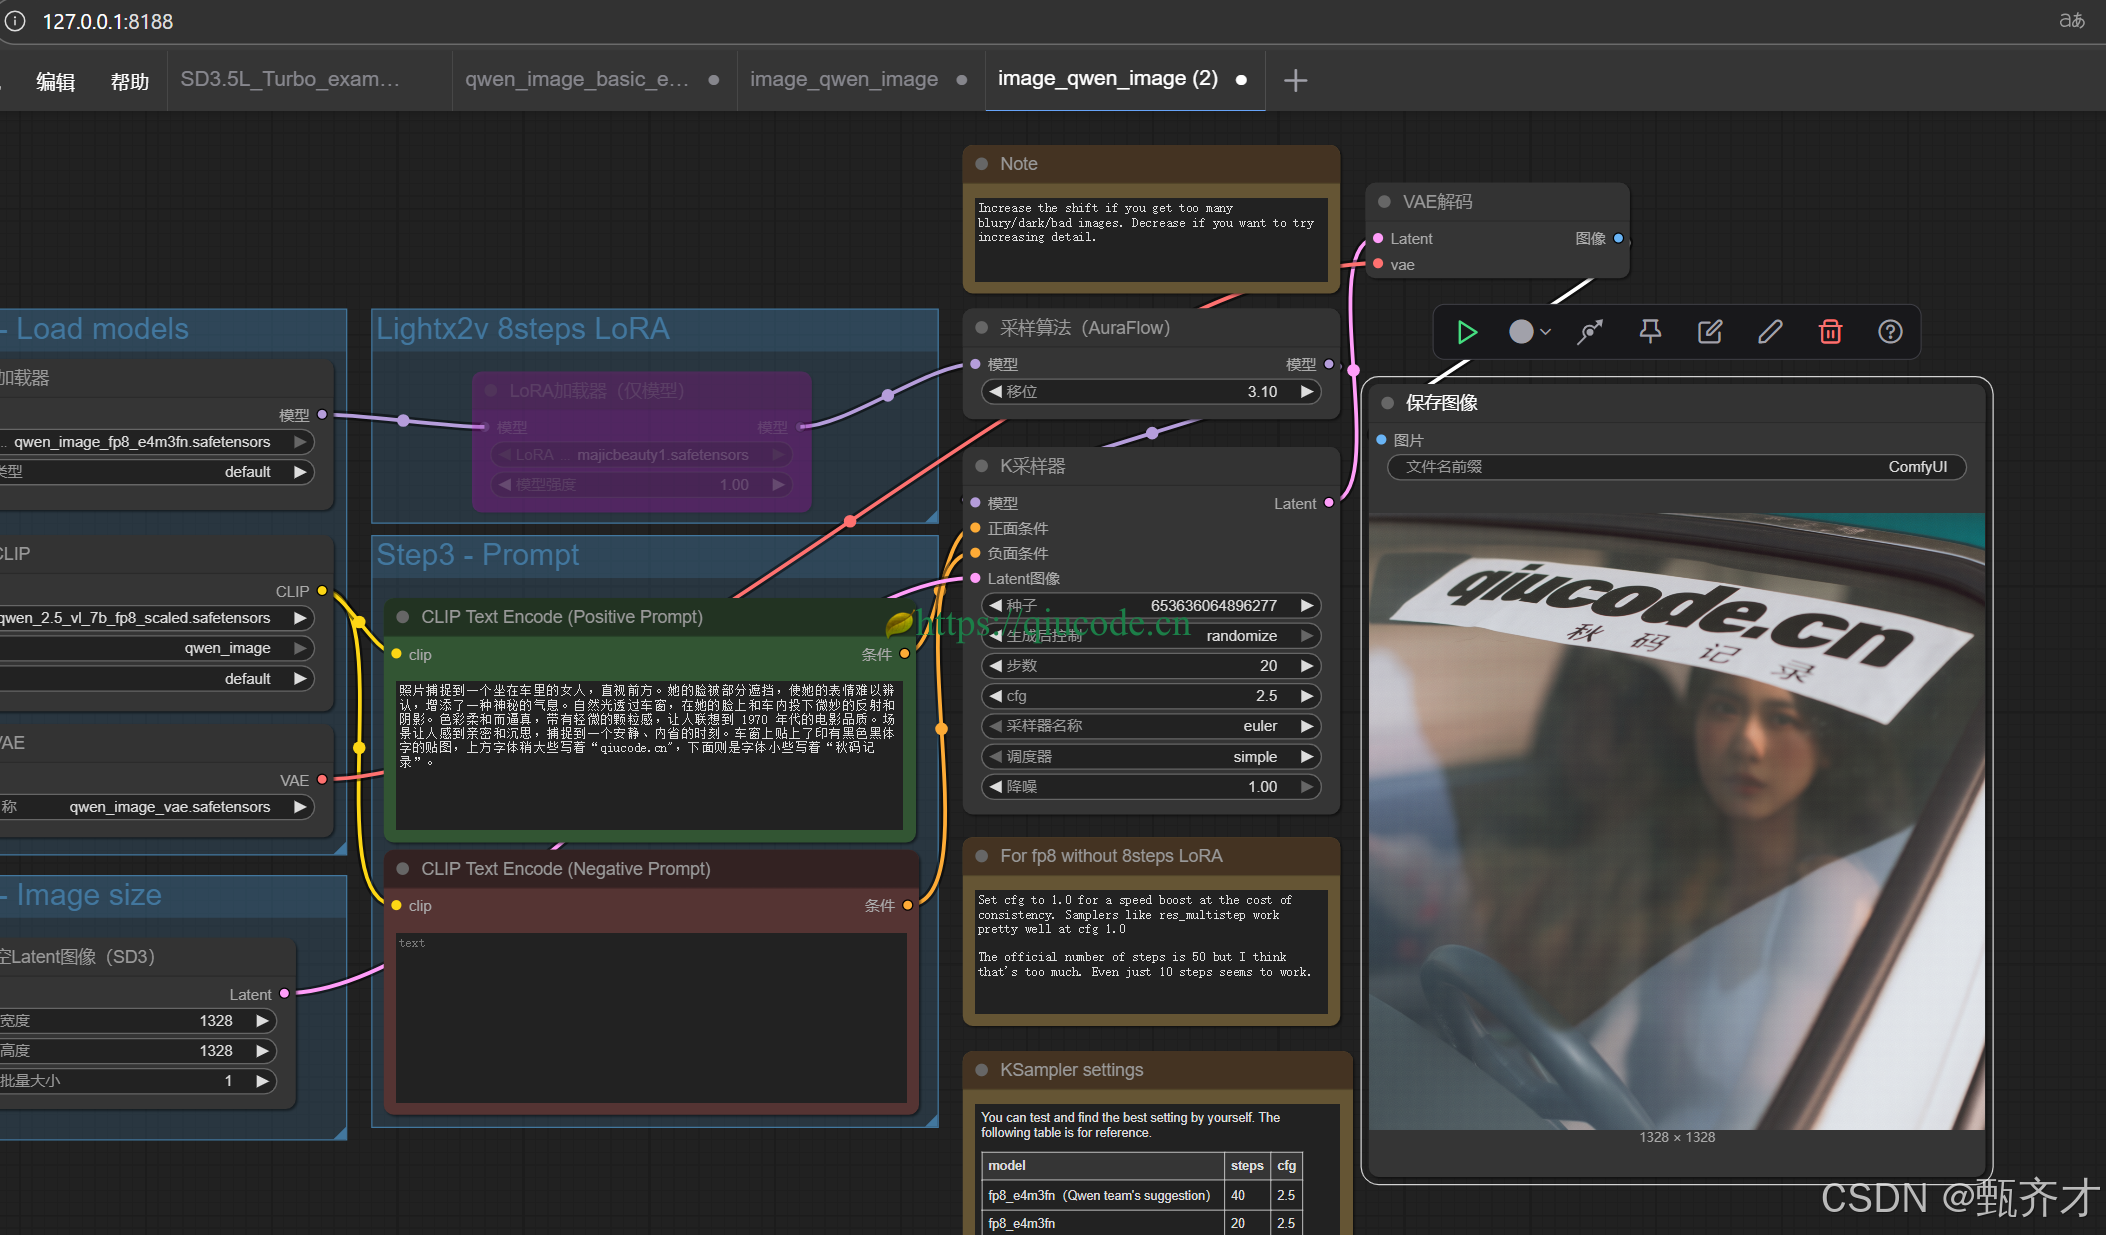
Task: Click the 文件名前缀 ComfyUI filename prefix field
Action: coord(1677,467)
